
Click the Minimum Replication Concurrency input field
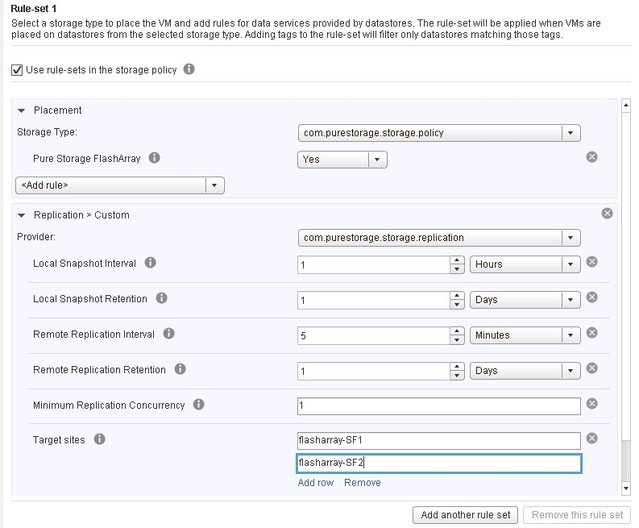tap(439, 406)
